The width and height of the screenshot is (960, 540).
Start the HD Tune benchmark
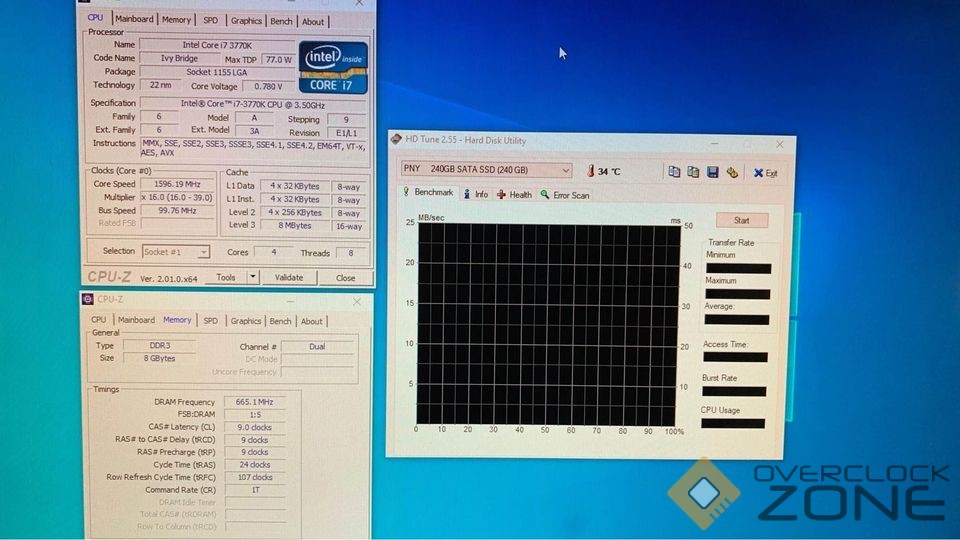tap(741, 220)
